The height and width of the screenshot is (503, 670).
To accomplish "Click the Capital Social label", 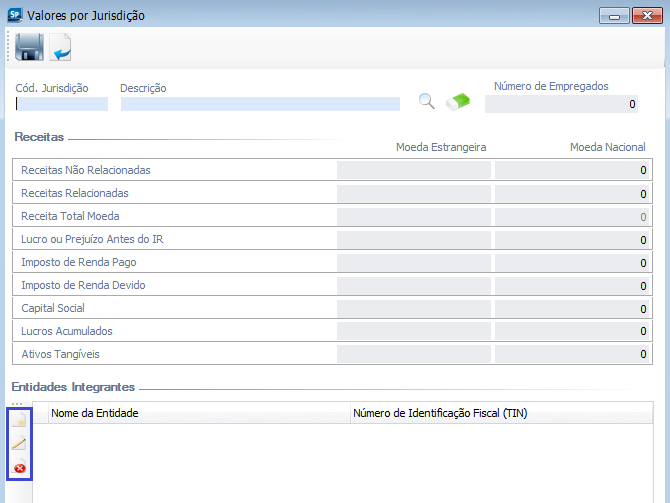I will [x=53, y=308].
